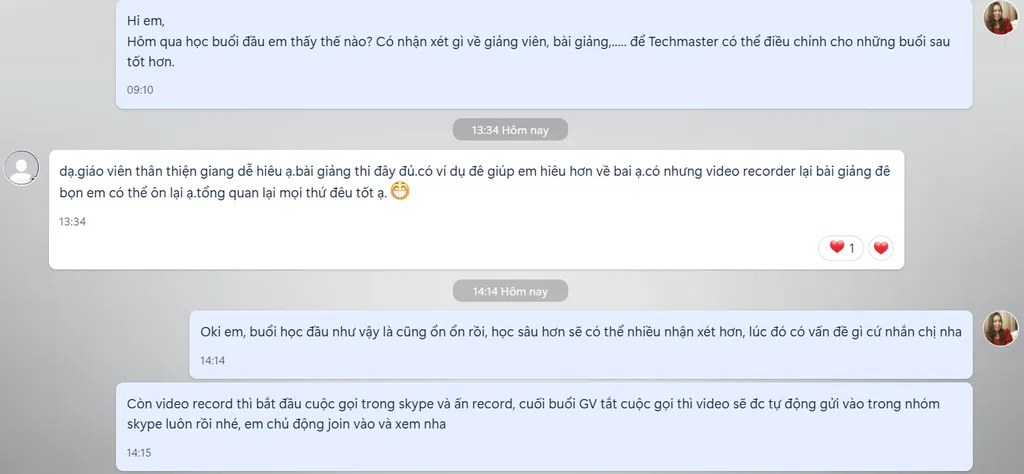Select the message starting 'Oki em, buổi học đầu'

click(581, 345)
